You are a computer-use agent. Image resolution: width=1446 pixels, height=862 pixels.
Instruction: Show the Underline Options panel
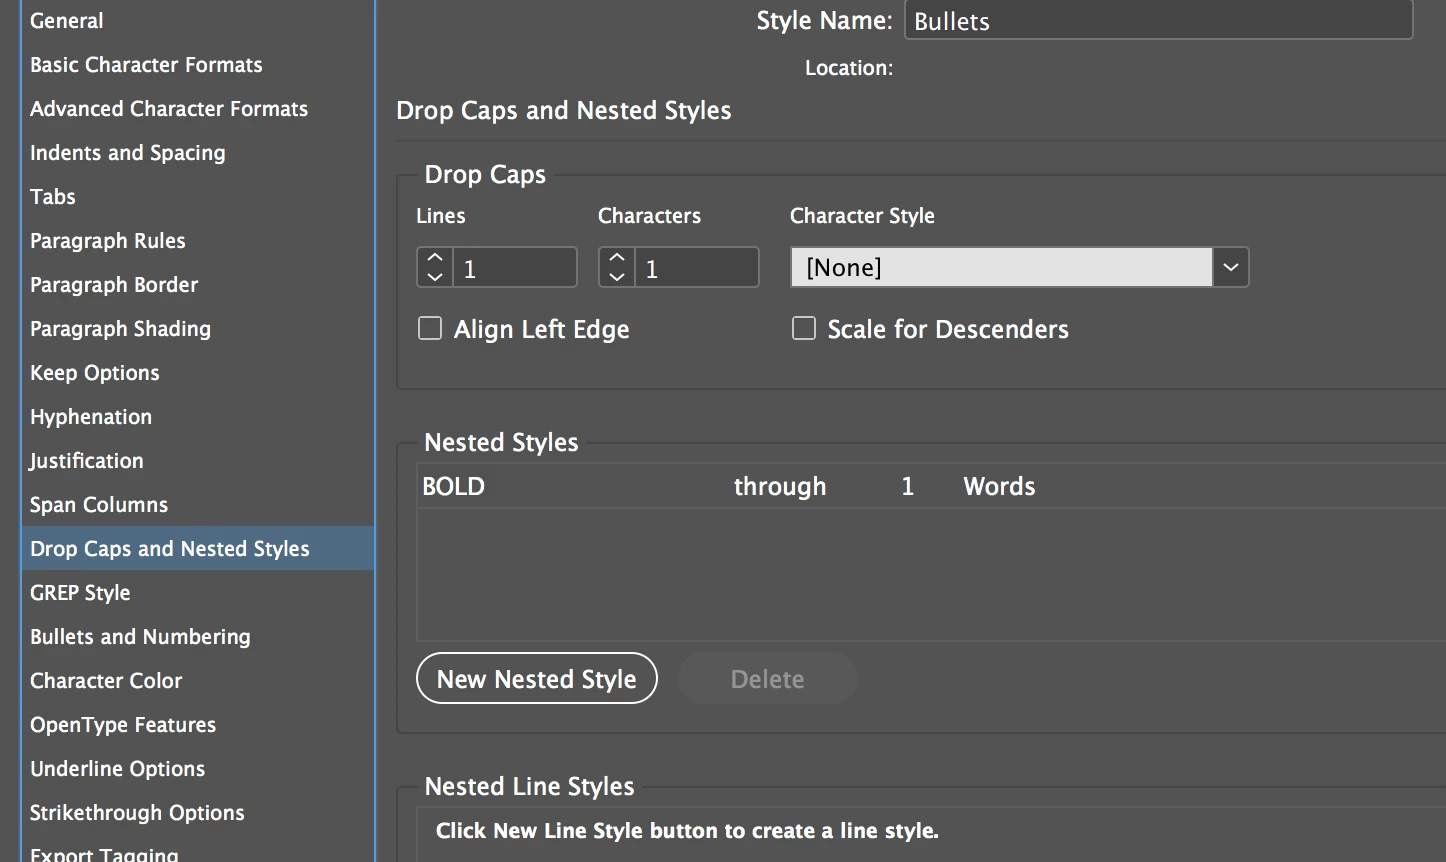coord(117,769)
